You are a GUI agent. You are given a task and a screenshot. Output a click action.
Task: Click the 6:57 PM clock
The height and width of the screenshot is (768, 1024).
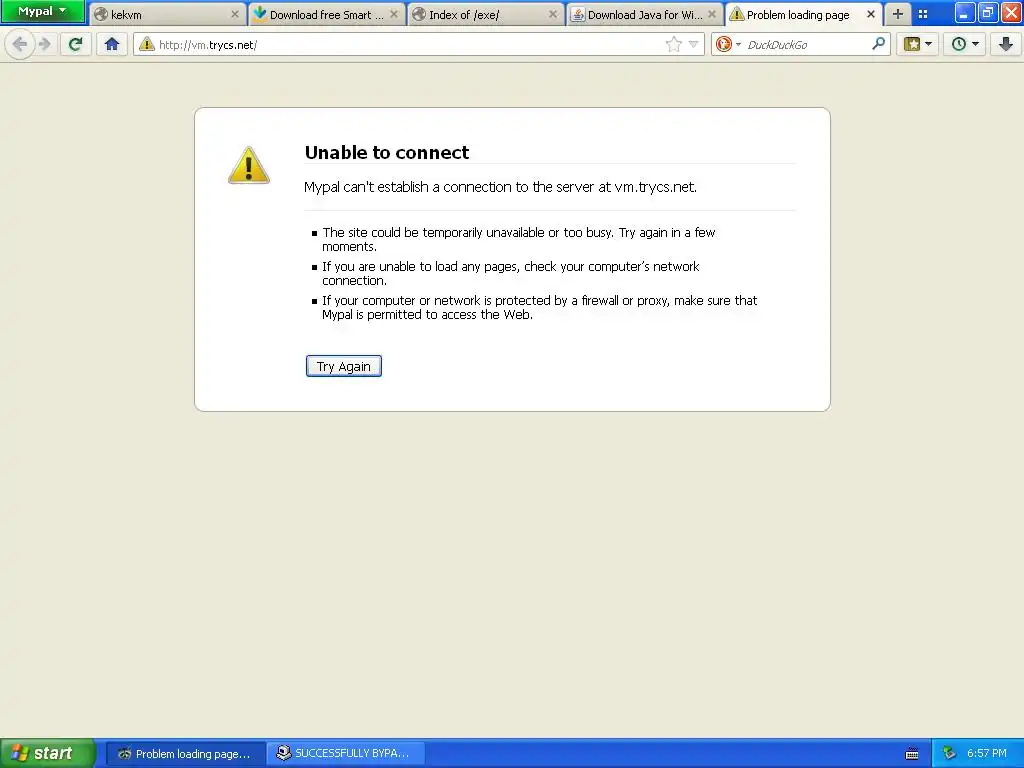tap(987, 754)
